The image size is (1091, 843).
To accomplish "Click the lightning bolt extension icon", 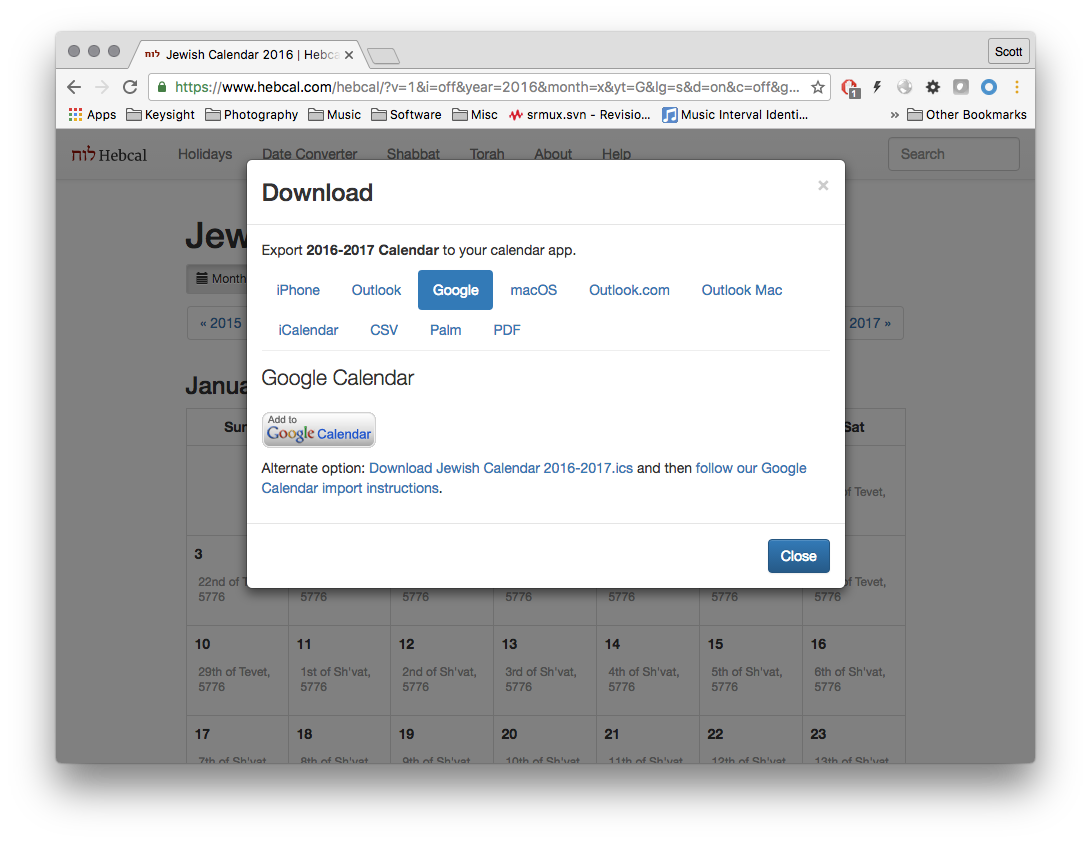I will (877, 87).
